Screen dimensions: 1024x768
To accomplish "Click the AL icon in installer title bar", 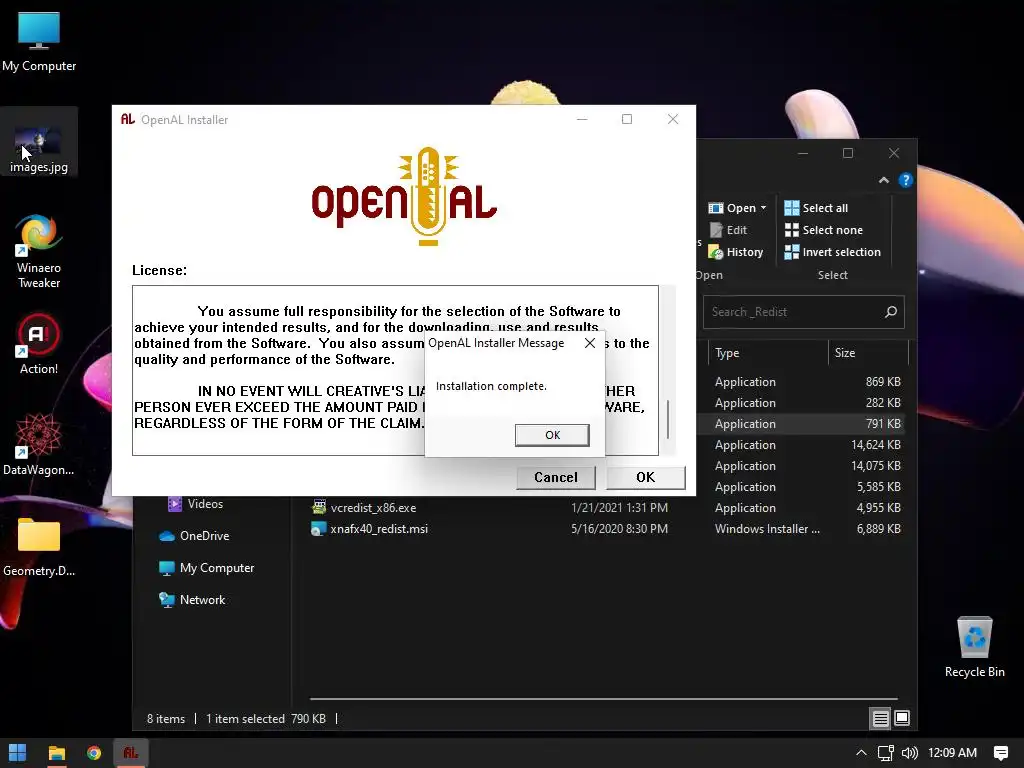I will (127, 119).
